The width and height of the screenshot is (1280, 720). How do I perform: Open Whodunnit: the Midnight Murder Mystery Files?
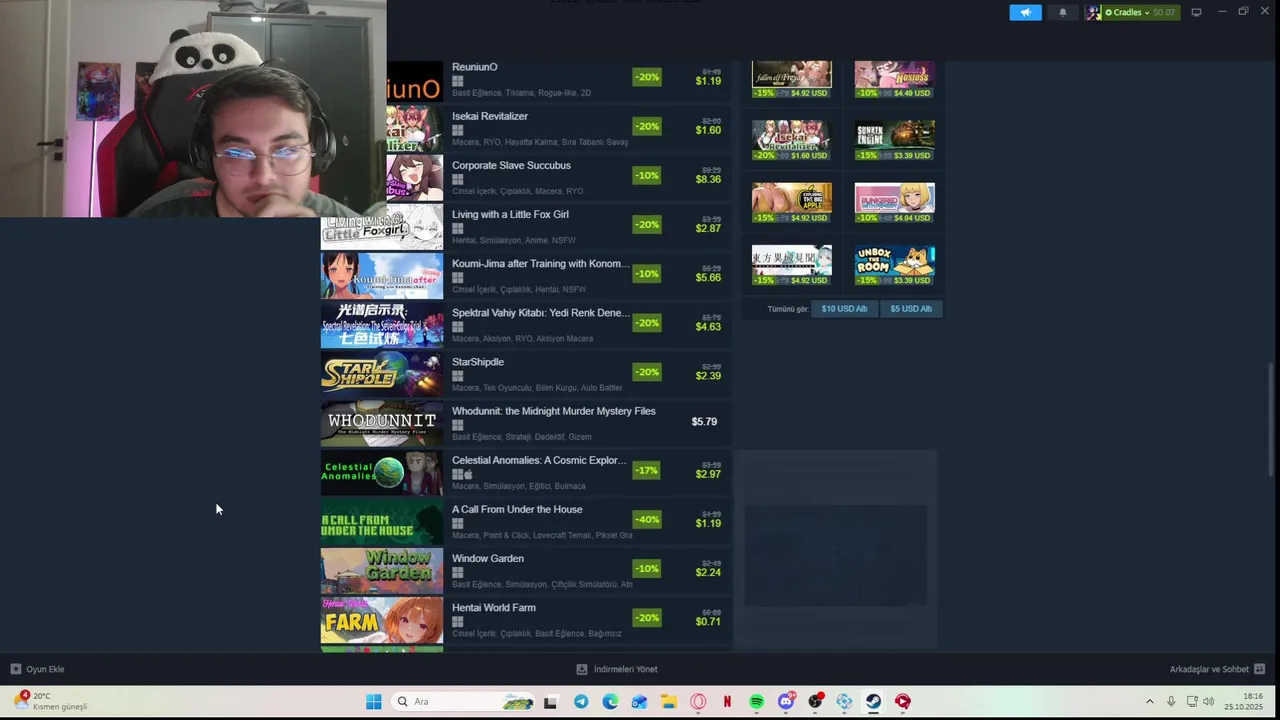point(553,411)
